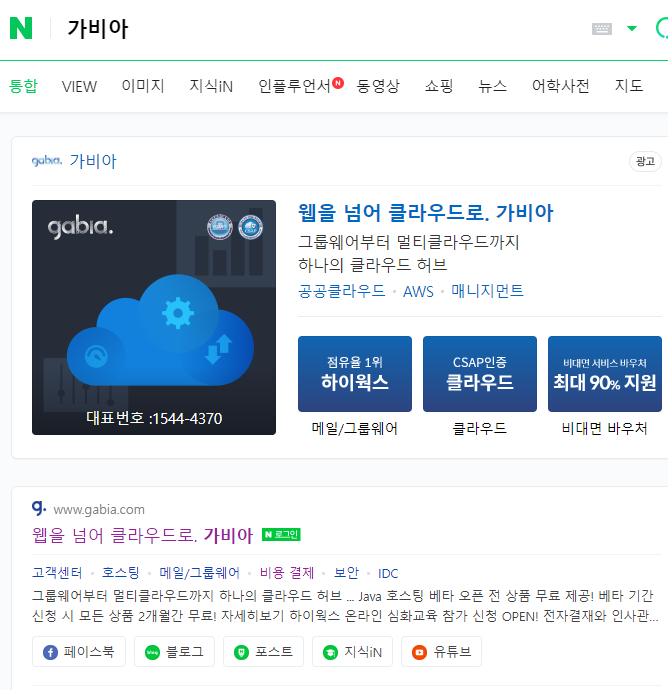Open the 고객센터 sitelink
This screenshot has height=690, width=668.
click(x=57, y=573)
